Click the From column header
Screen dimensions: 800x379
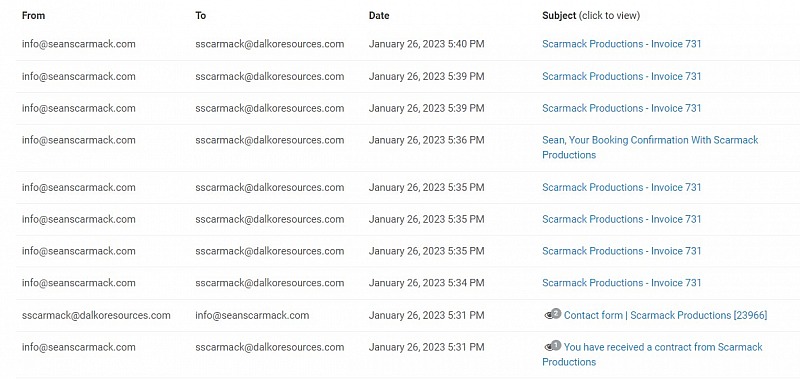click(x=33, y=16)
